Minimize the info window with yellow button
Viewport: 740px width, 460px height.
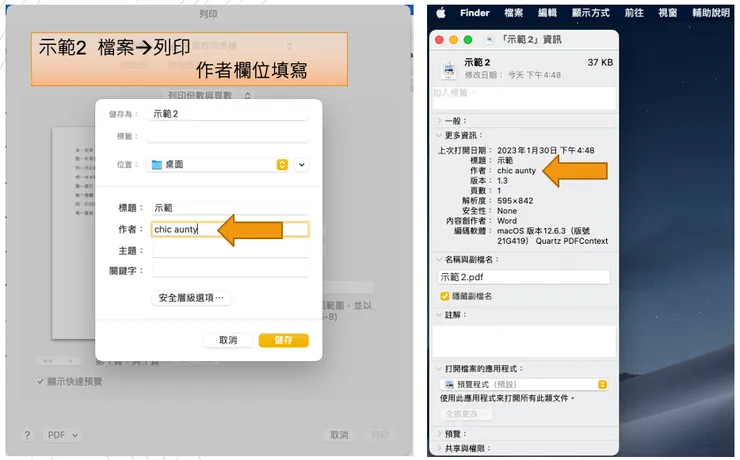pyautogui.click(x=454, y=40)
